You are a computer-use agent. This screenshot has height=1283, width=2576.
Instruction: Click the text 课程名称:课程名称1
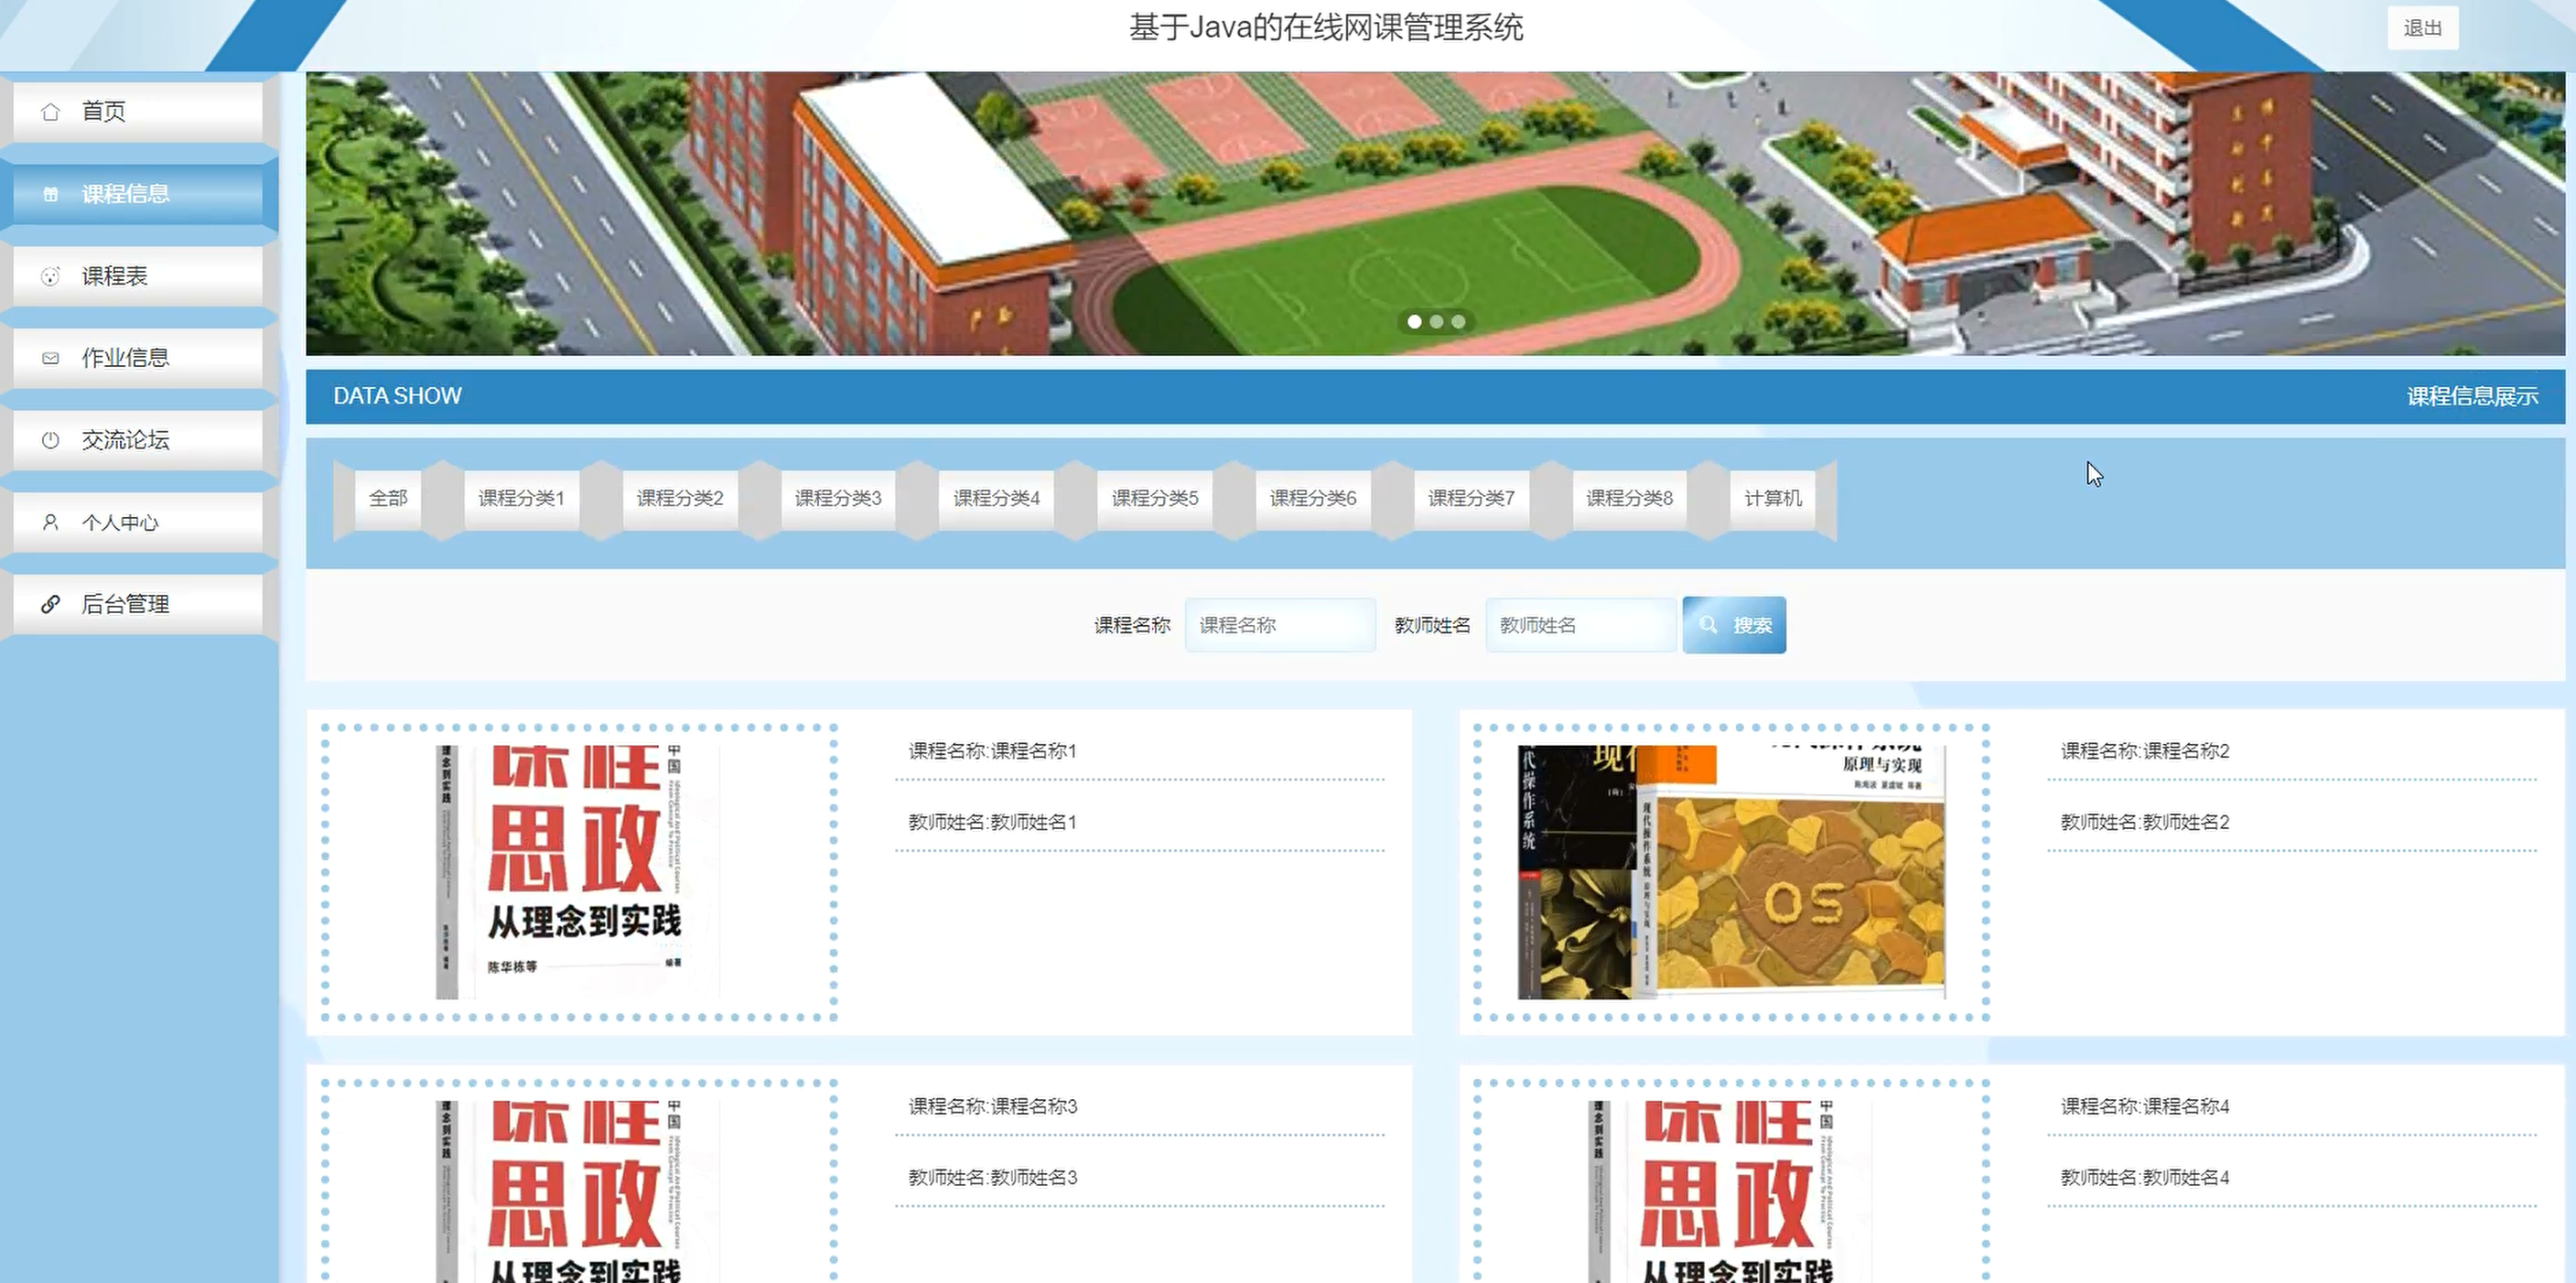click(992, 751)
